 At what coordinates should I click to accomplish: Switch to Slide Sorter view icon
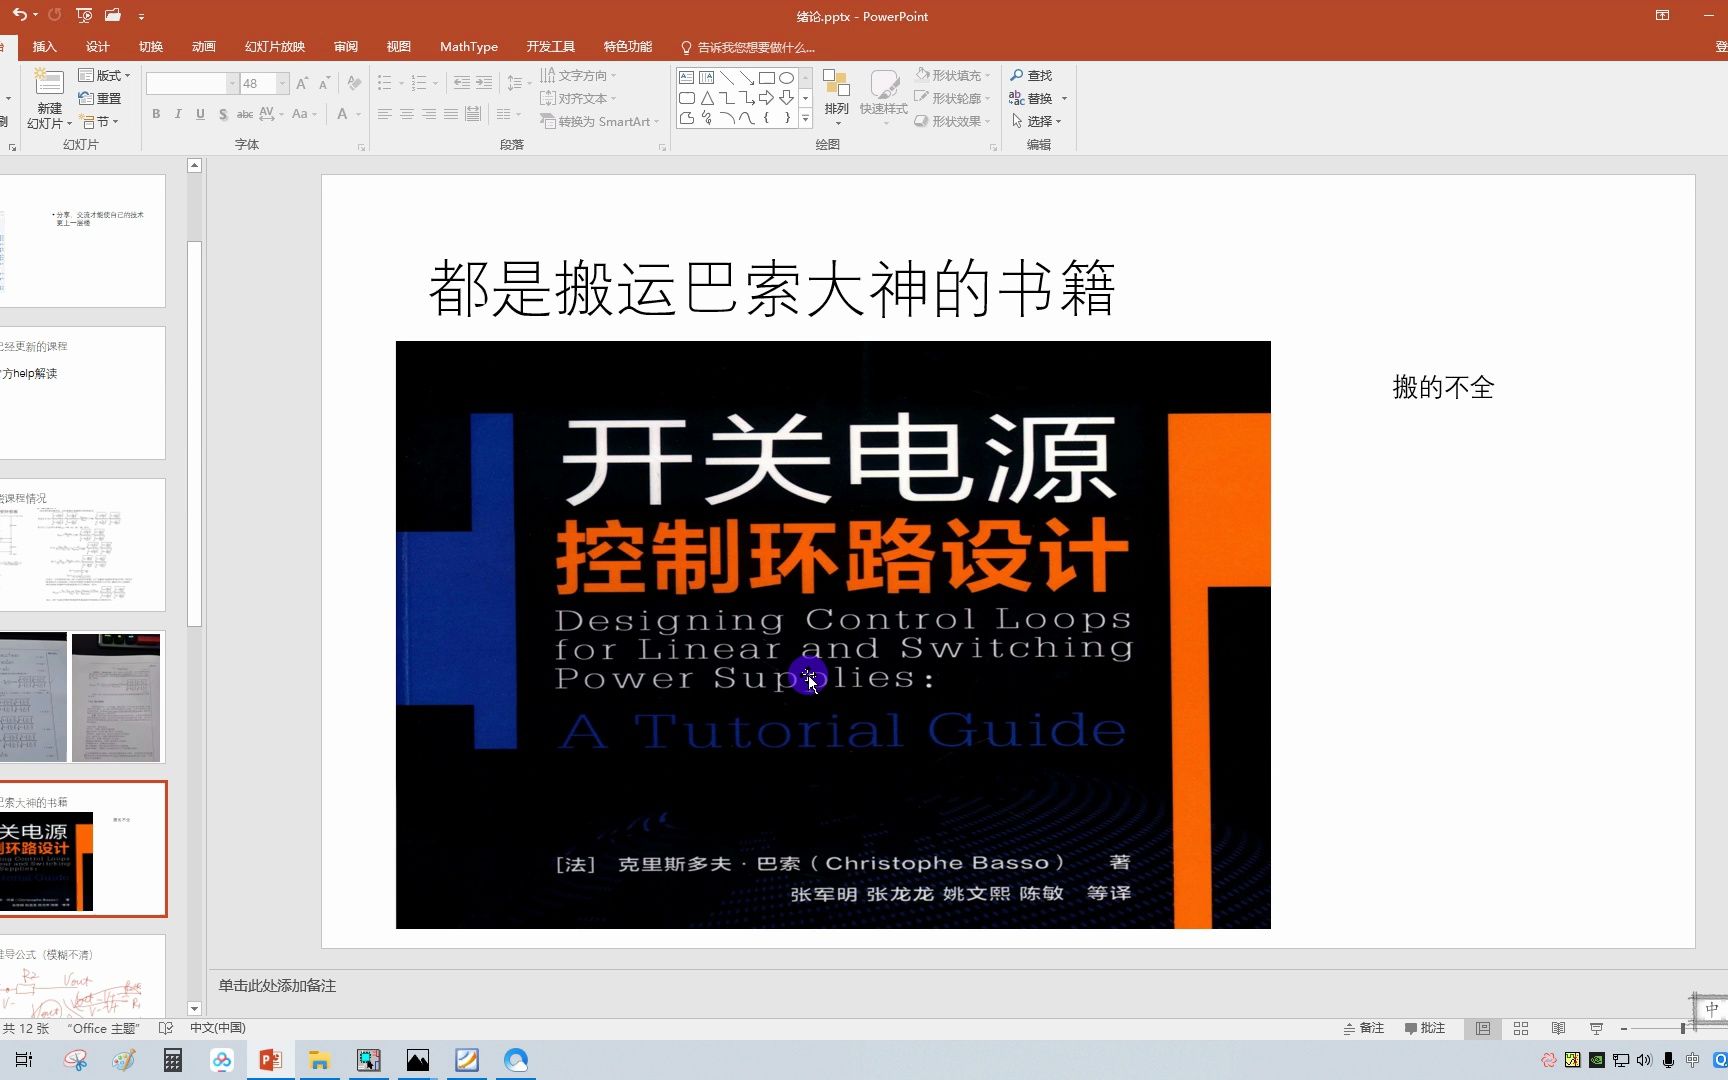[x=1521, y=1028]
